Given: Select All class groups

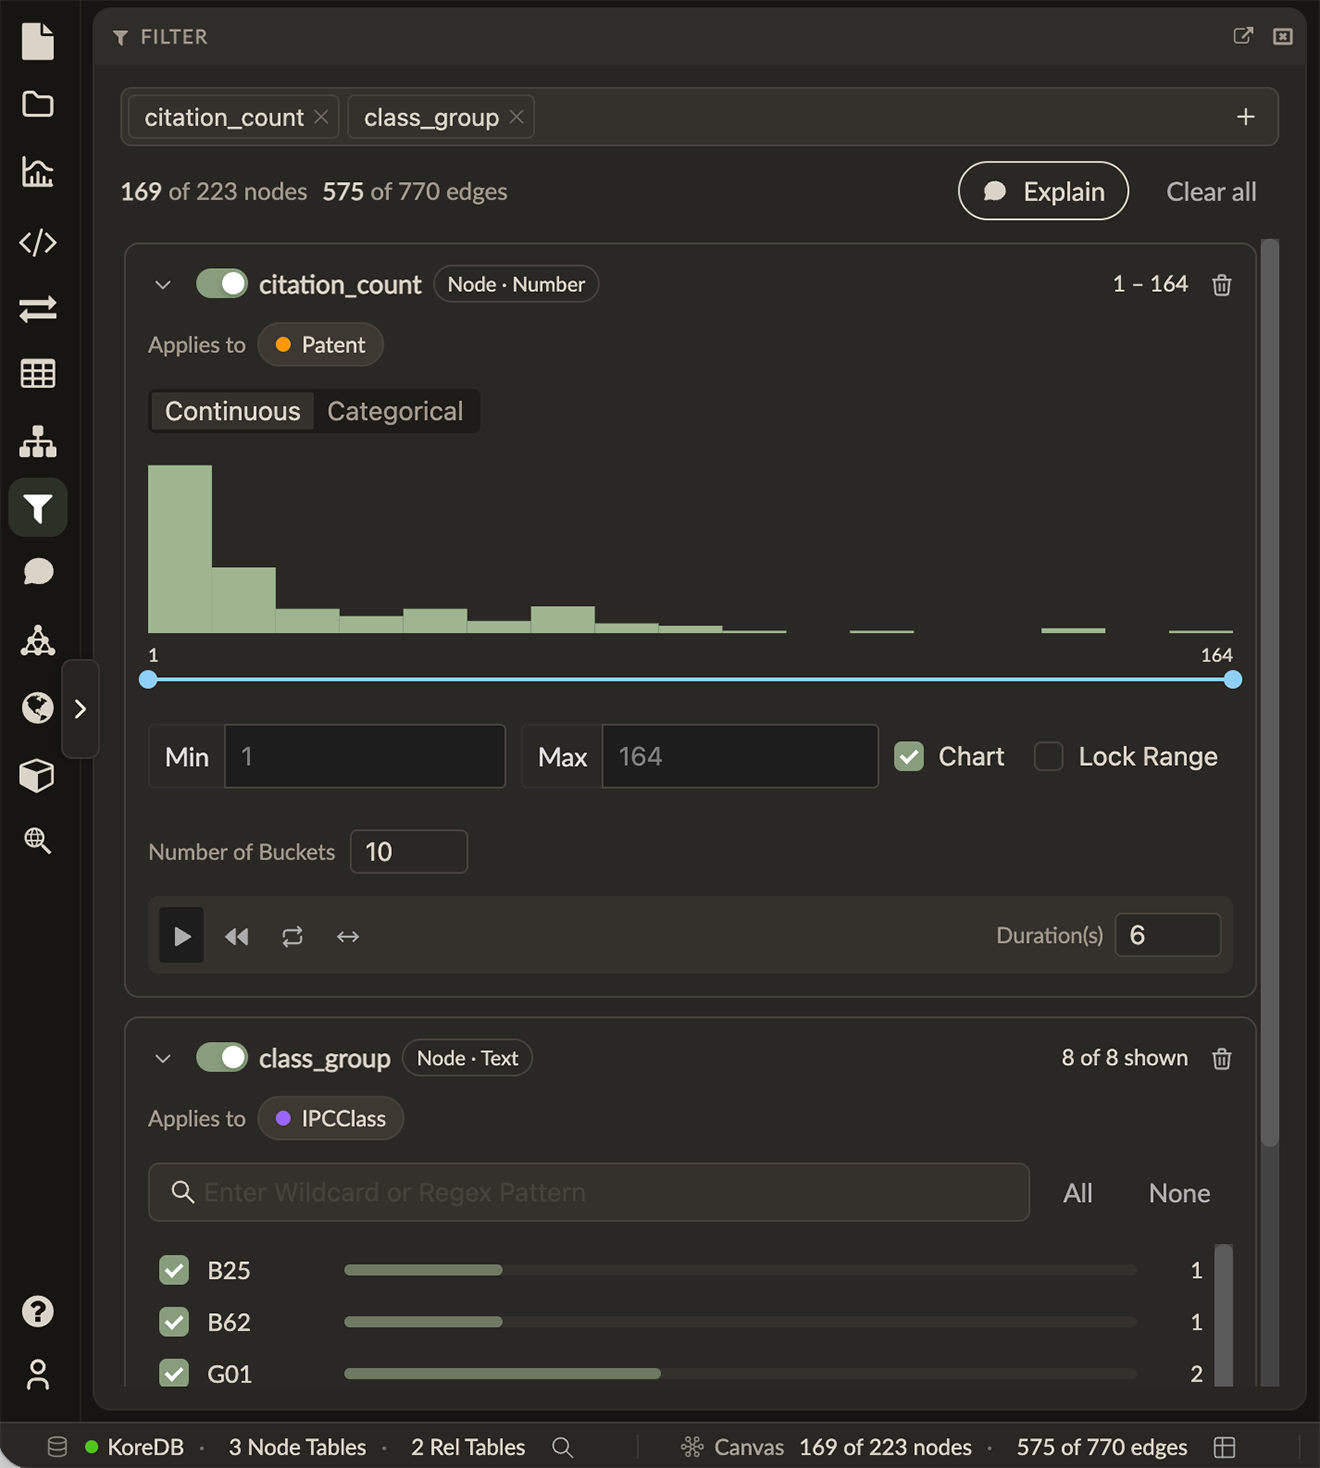Looking at the screenshot, I should [x=1077, y=1193].
